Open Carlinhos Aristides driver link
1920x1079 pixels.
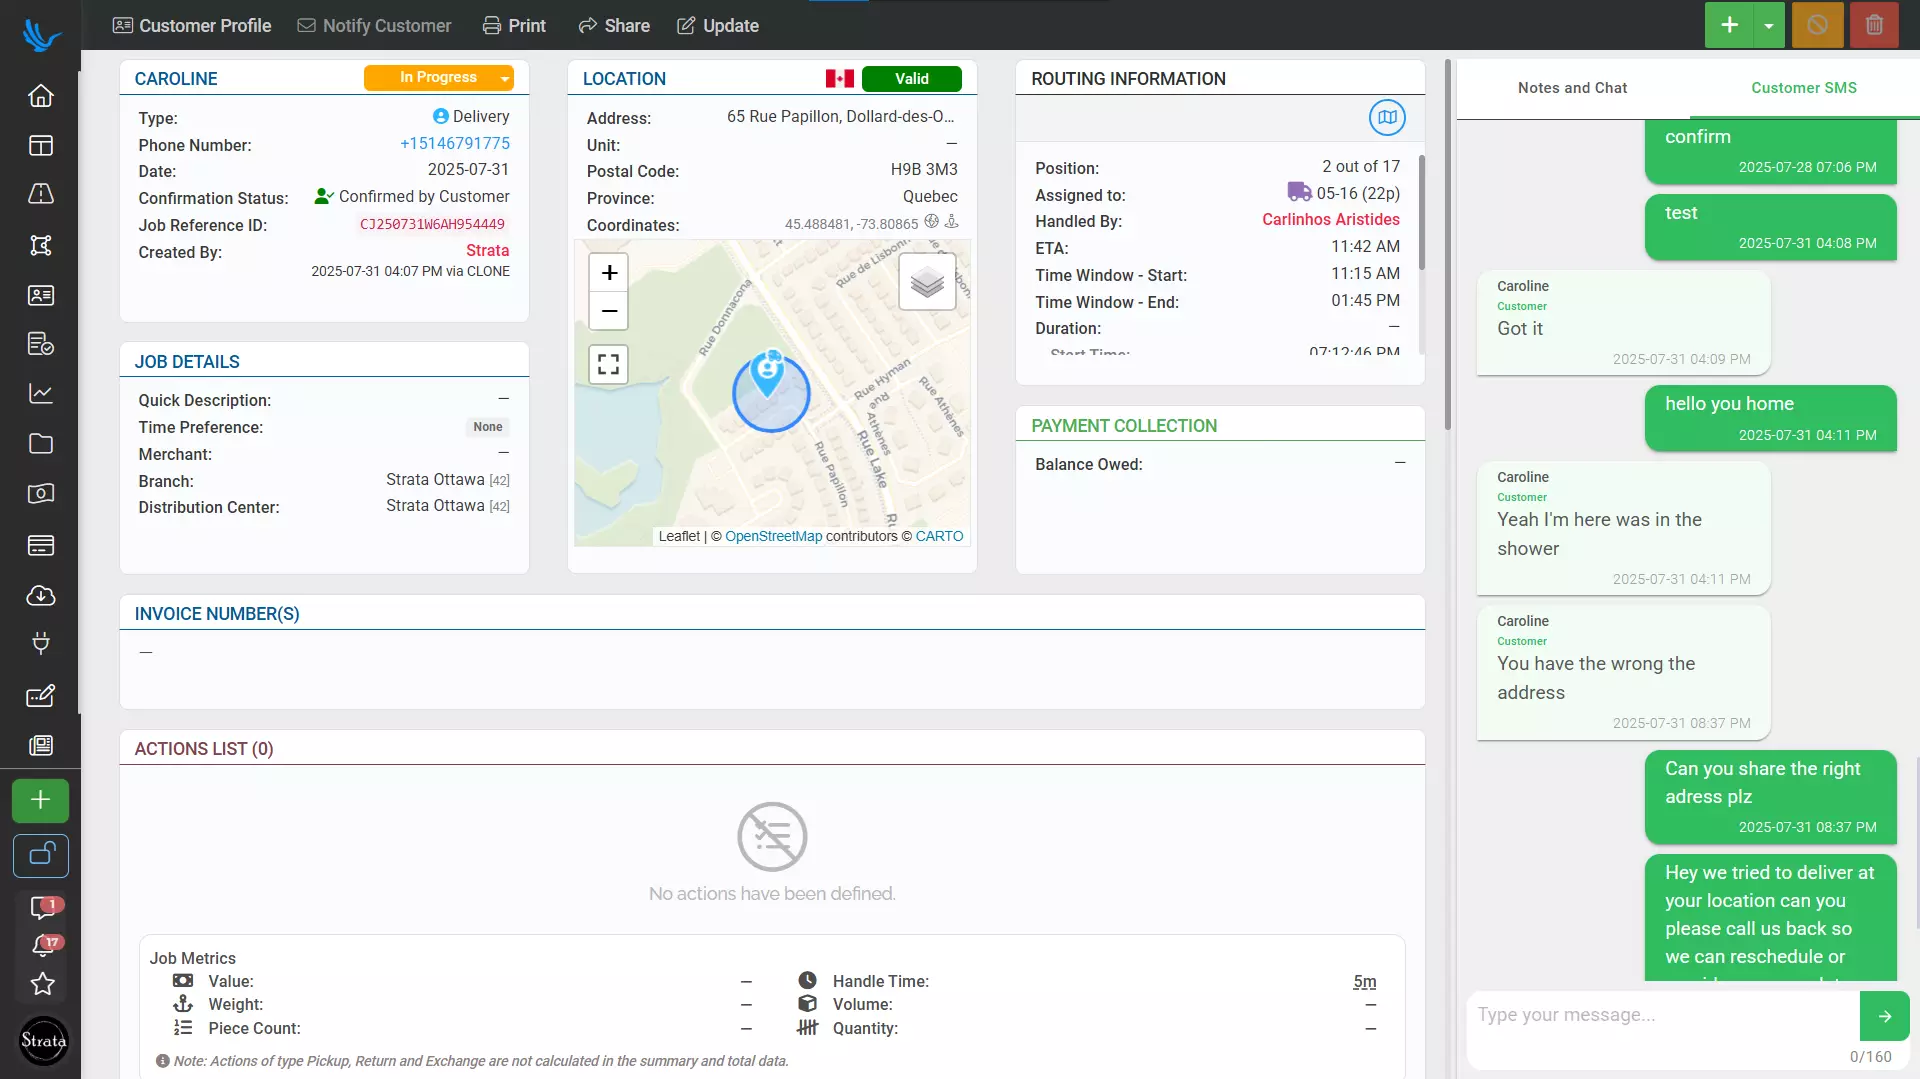click(1330, 220)
